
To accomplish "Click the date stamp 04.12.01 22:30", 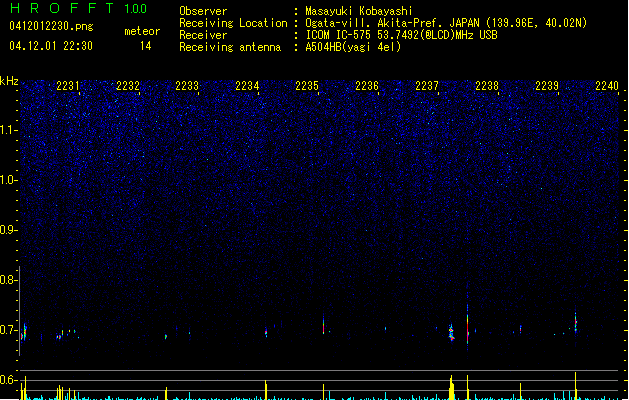I will pos(51,46).
